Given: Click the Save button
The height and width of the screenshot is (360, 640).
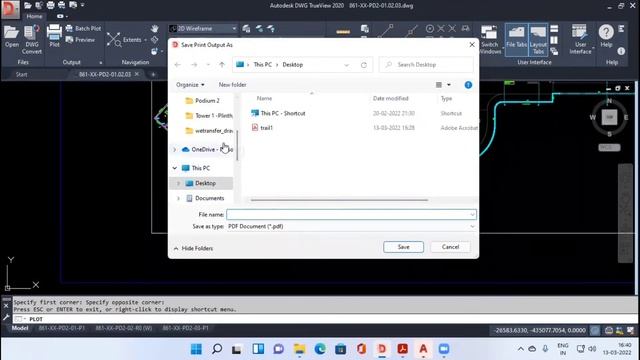Looking at the screenshot, I should tap(403, 247).
